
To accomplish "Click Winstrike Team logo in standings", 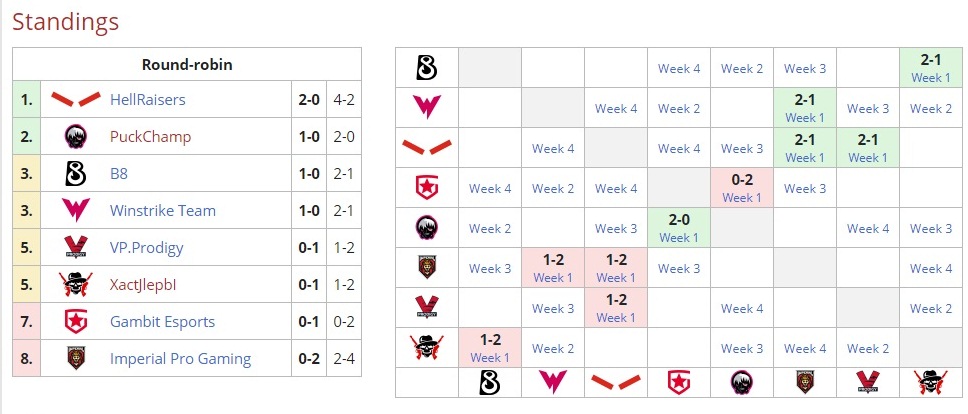I will [76, 211].
